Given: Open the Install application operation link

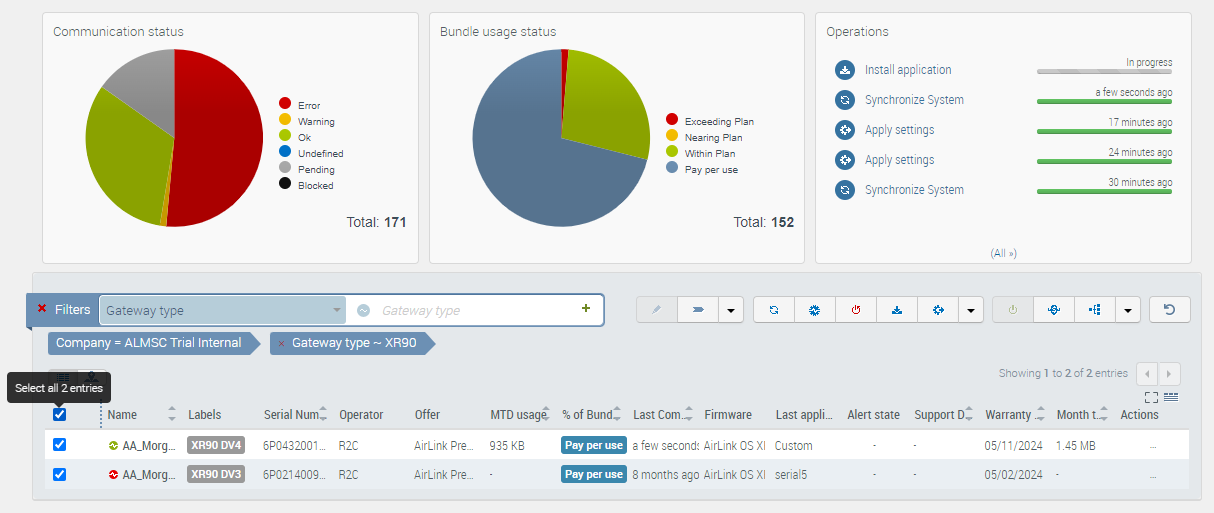Looking at the screenshot, I should coord(908,70).
